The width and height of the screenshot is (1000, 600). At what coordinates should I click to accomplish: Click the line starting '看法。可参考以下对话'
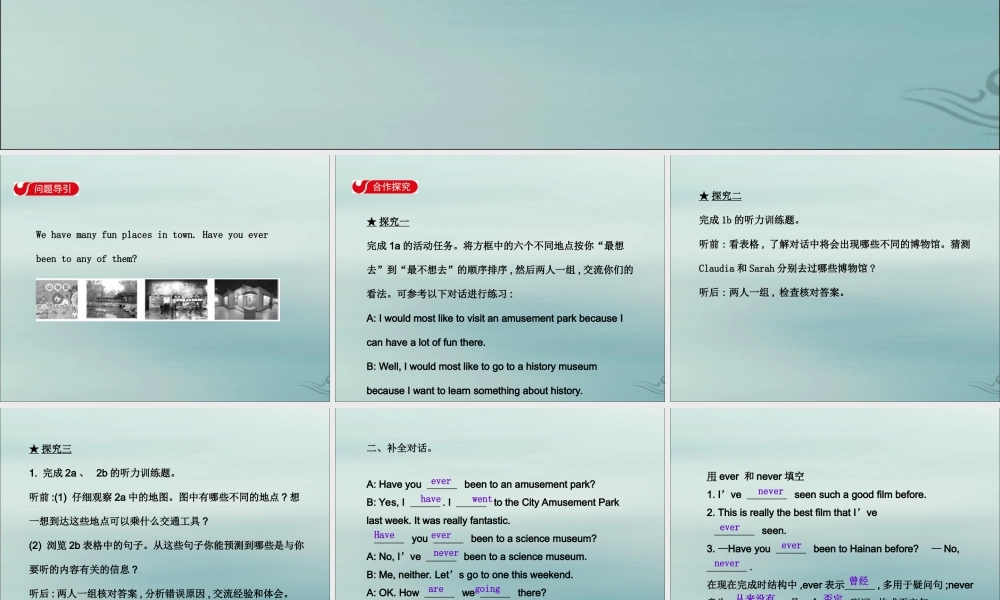440,294
